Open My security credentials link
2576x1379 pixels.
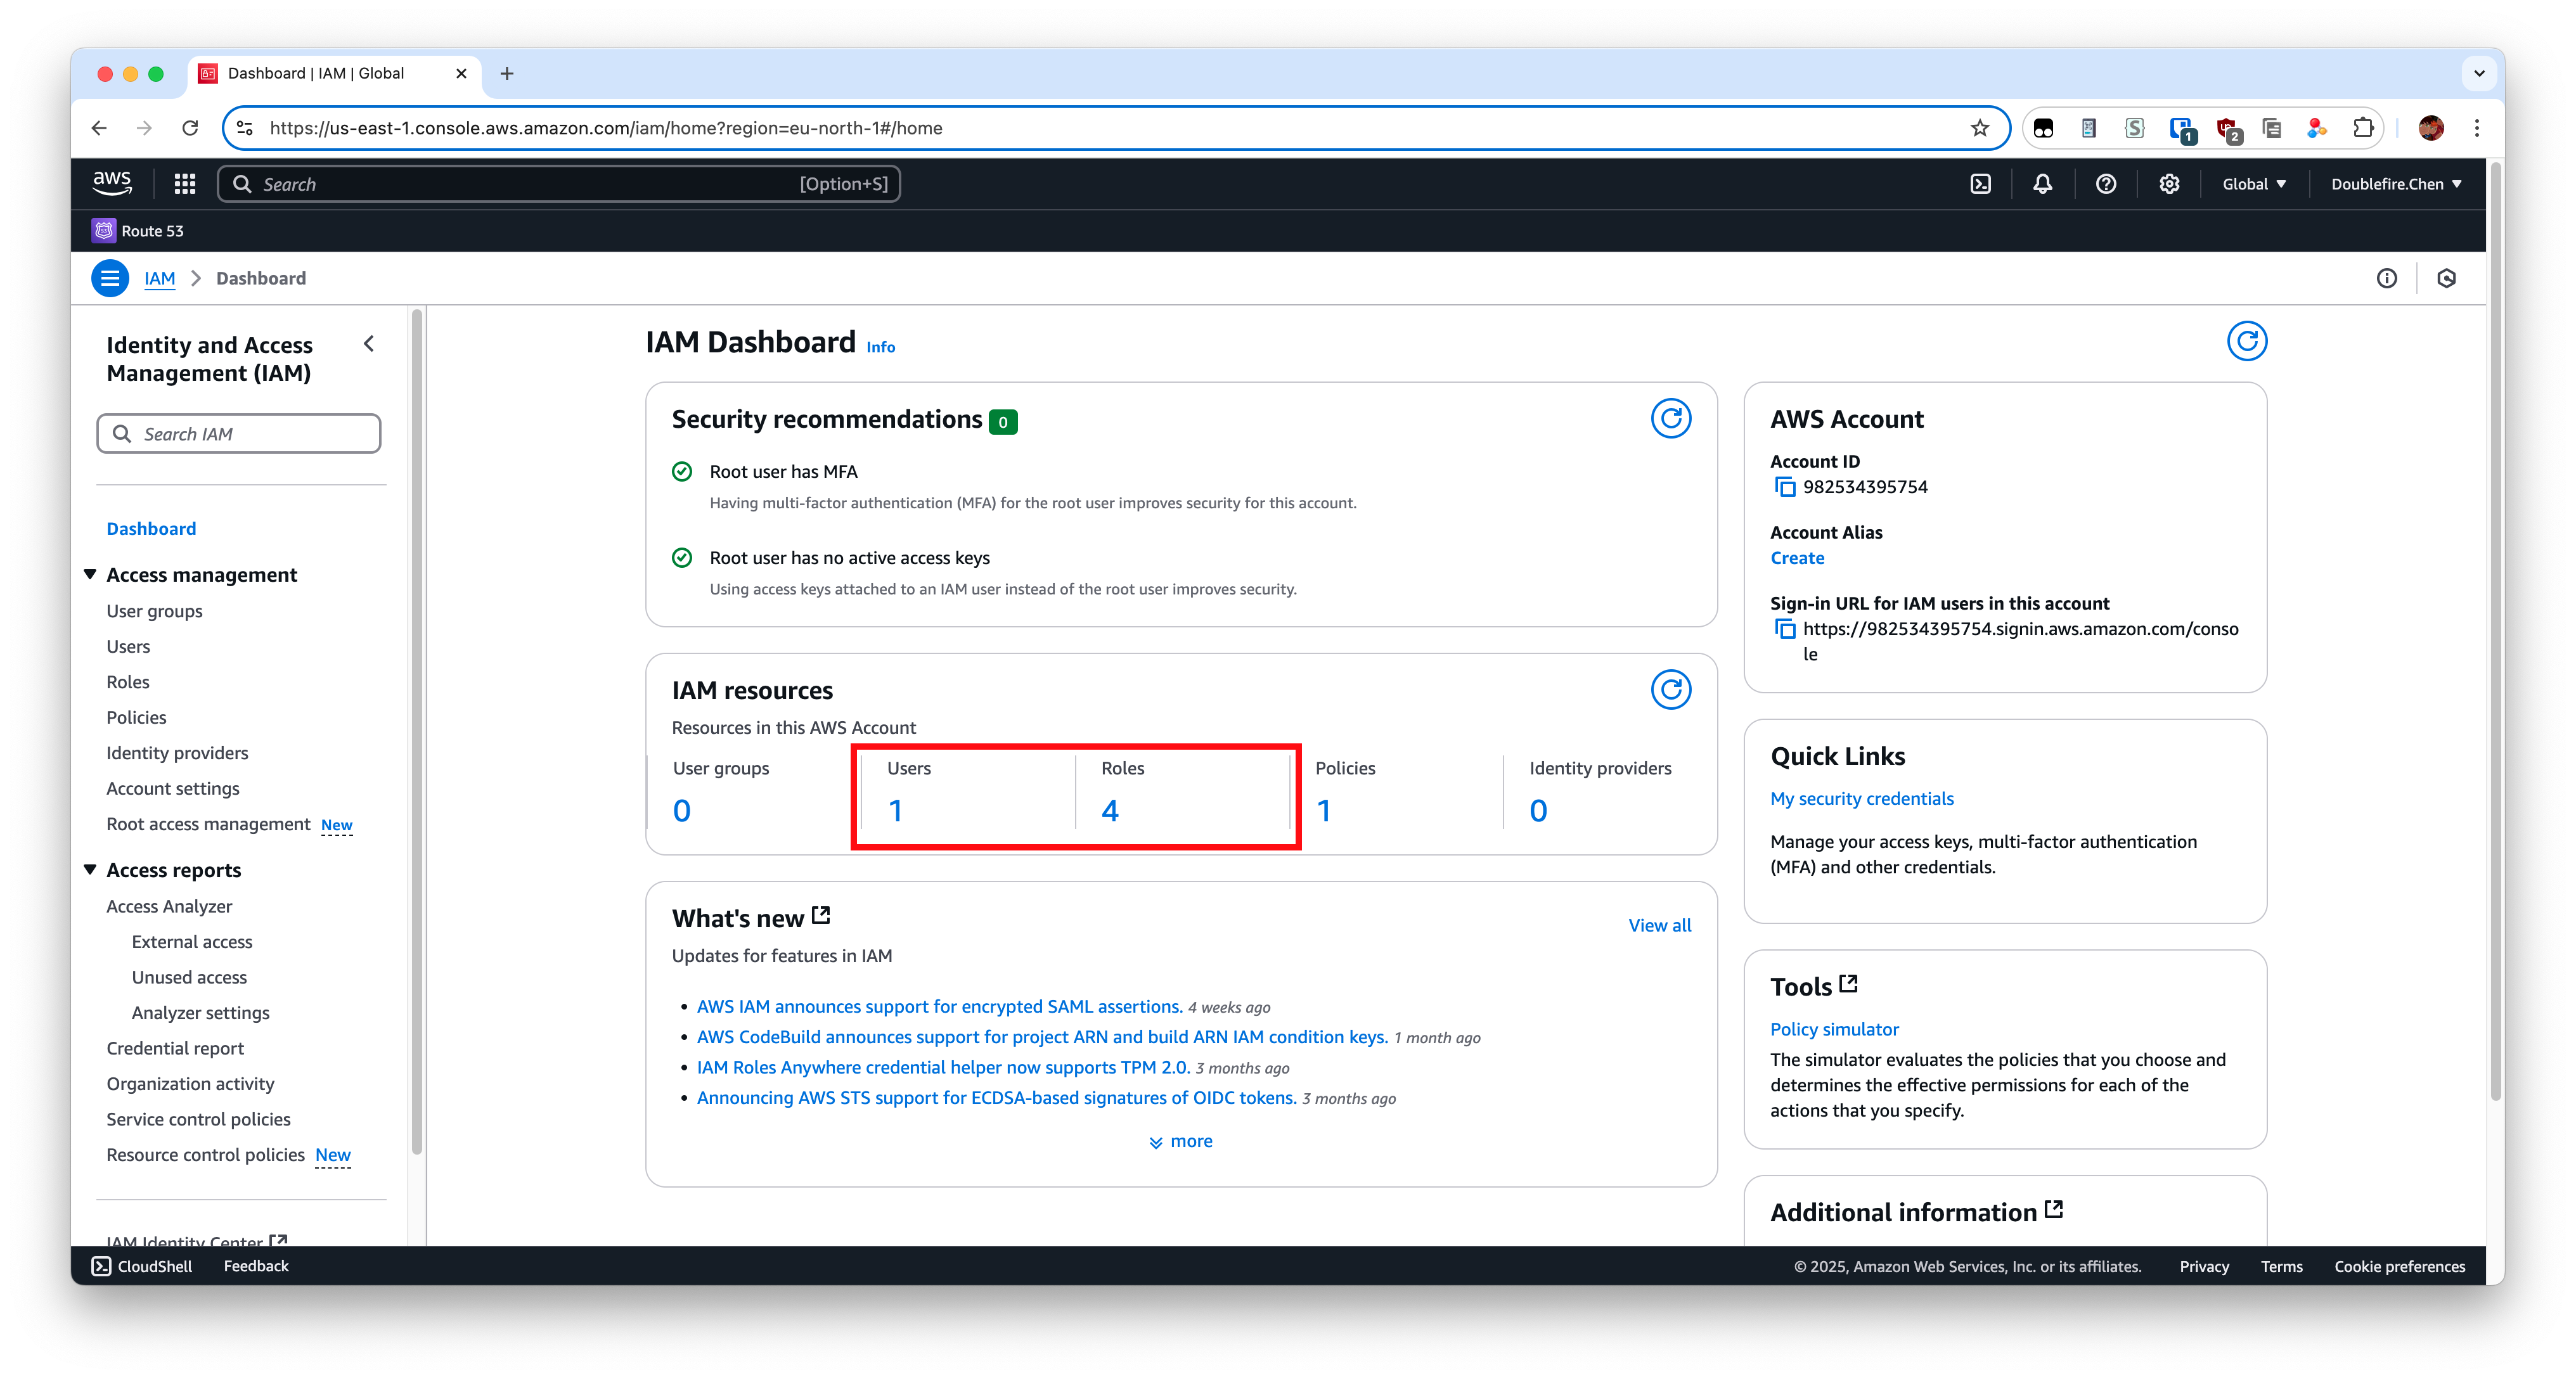tap(1861, 798)
